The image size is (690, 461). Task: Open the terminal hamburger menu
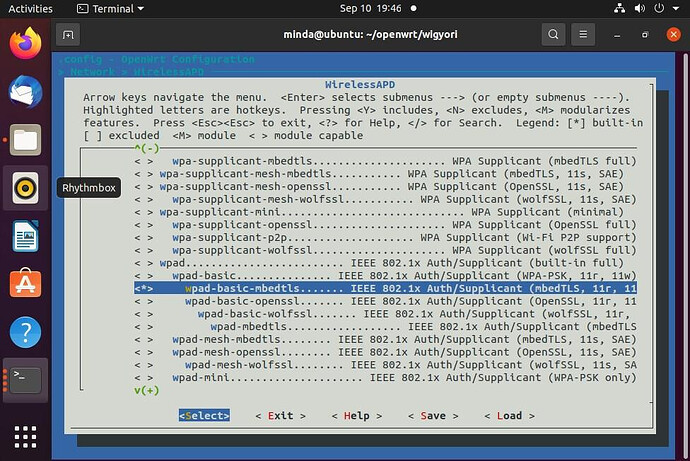[x=583, y=34]
